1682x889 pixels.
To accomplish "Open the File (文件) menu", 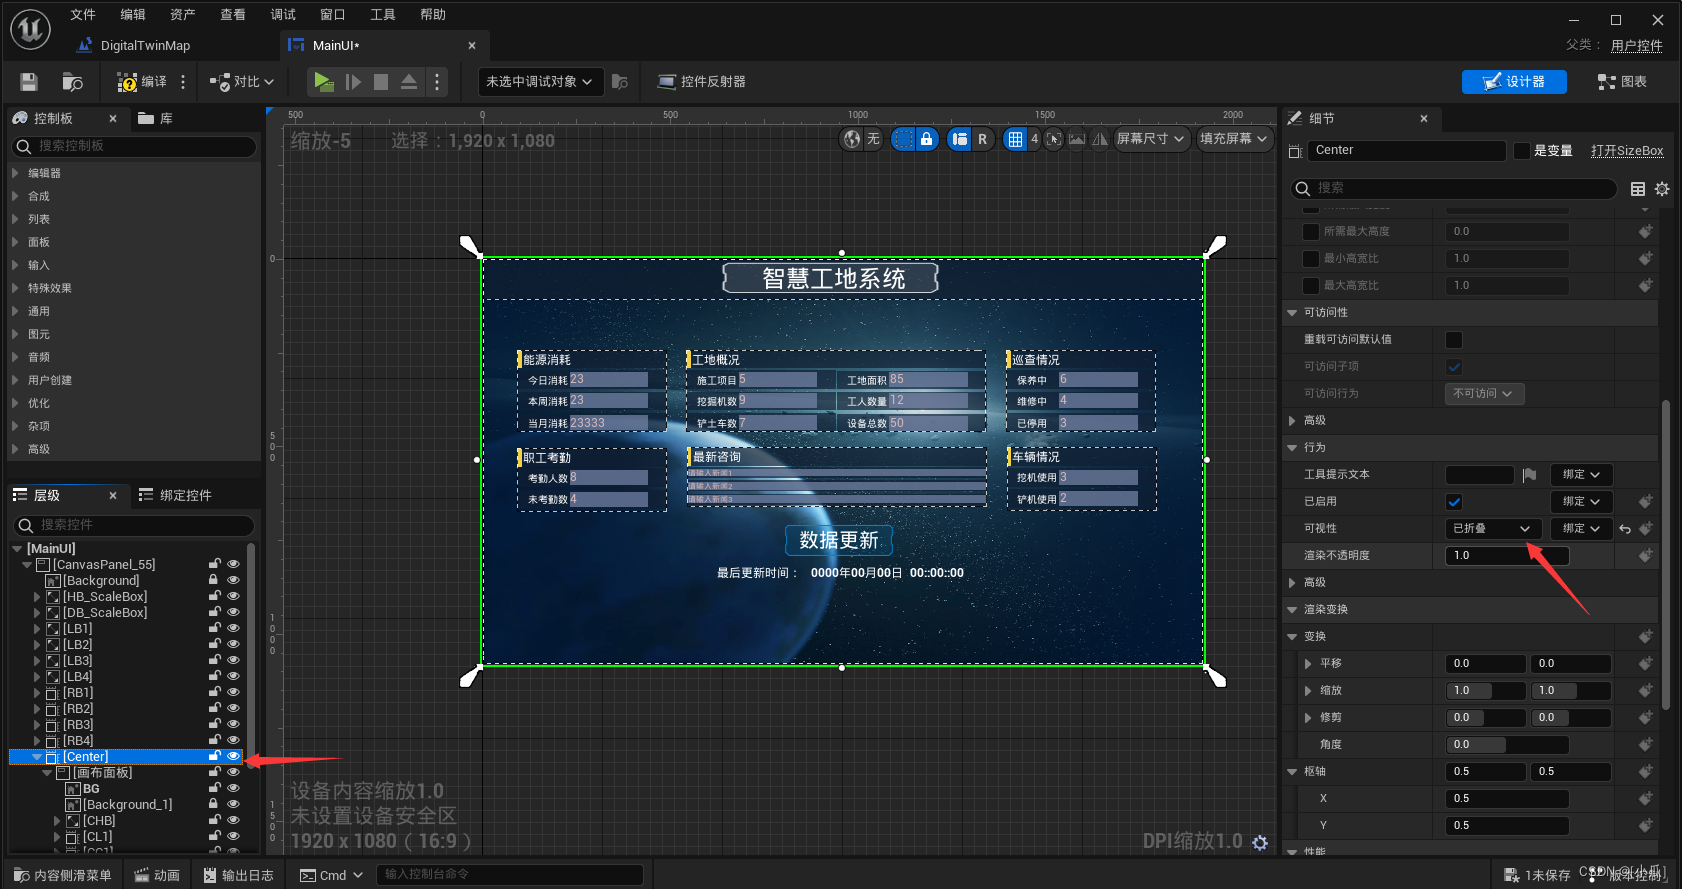I will (x=83, y=15).
